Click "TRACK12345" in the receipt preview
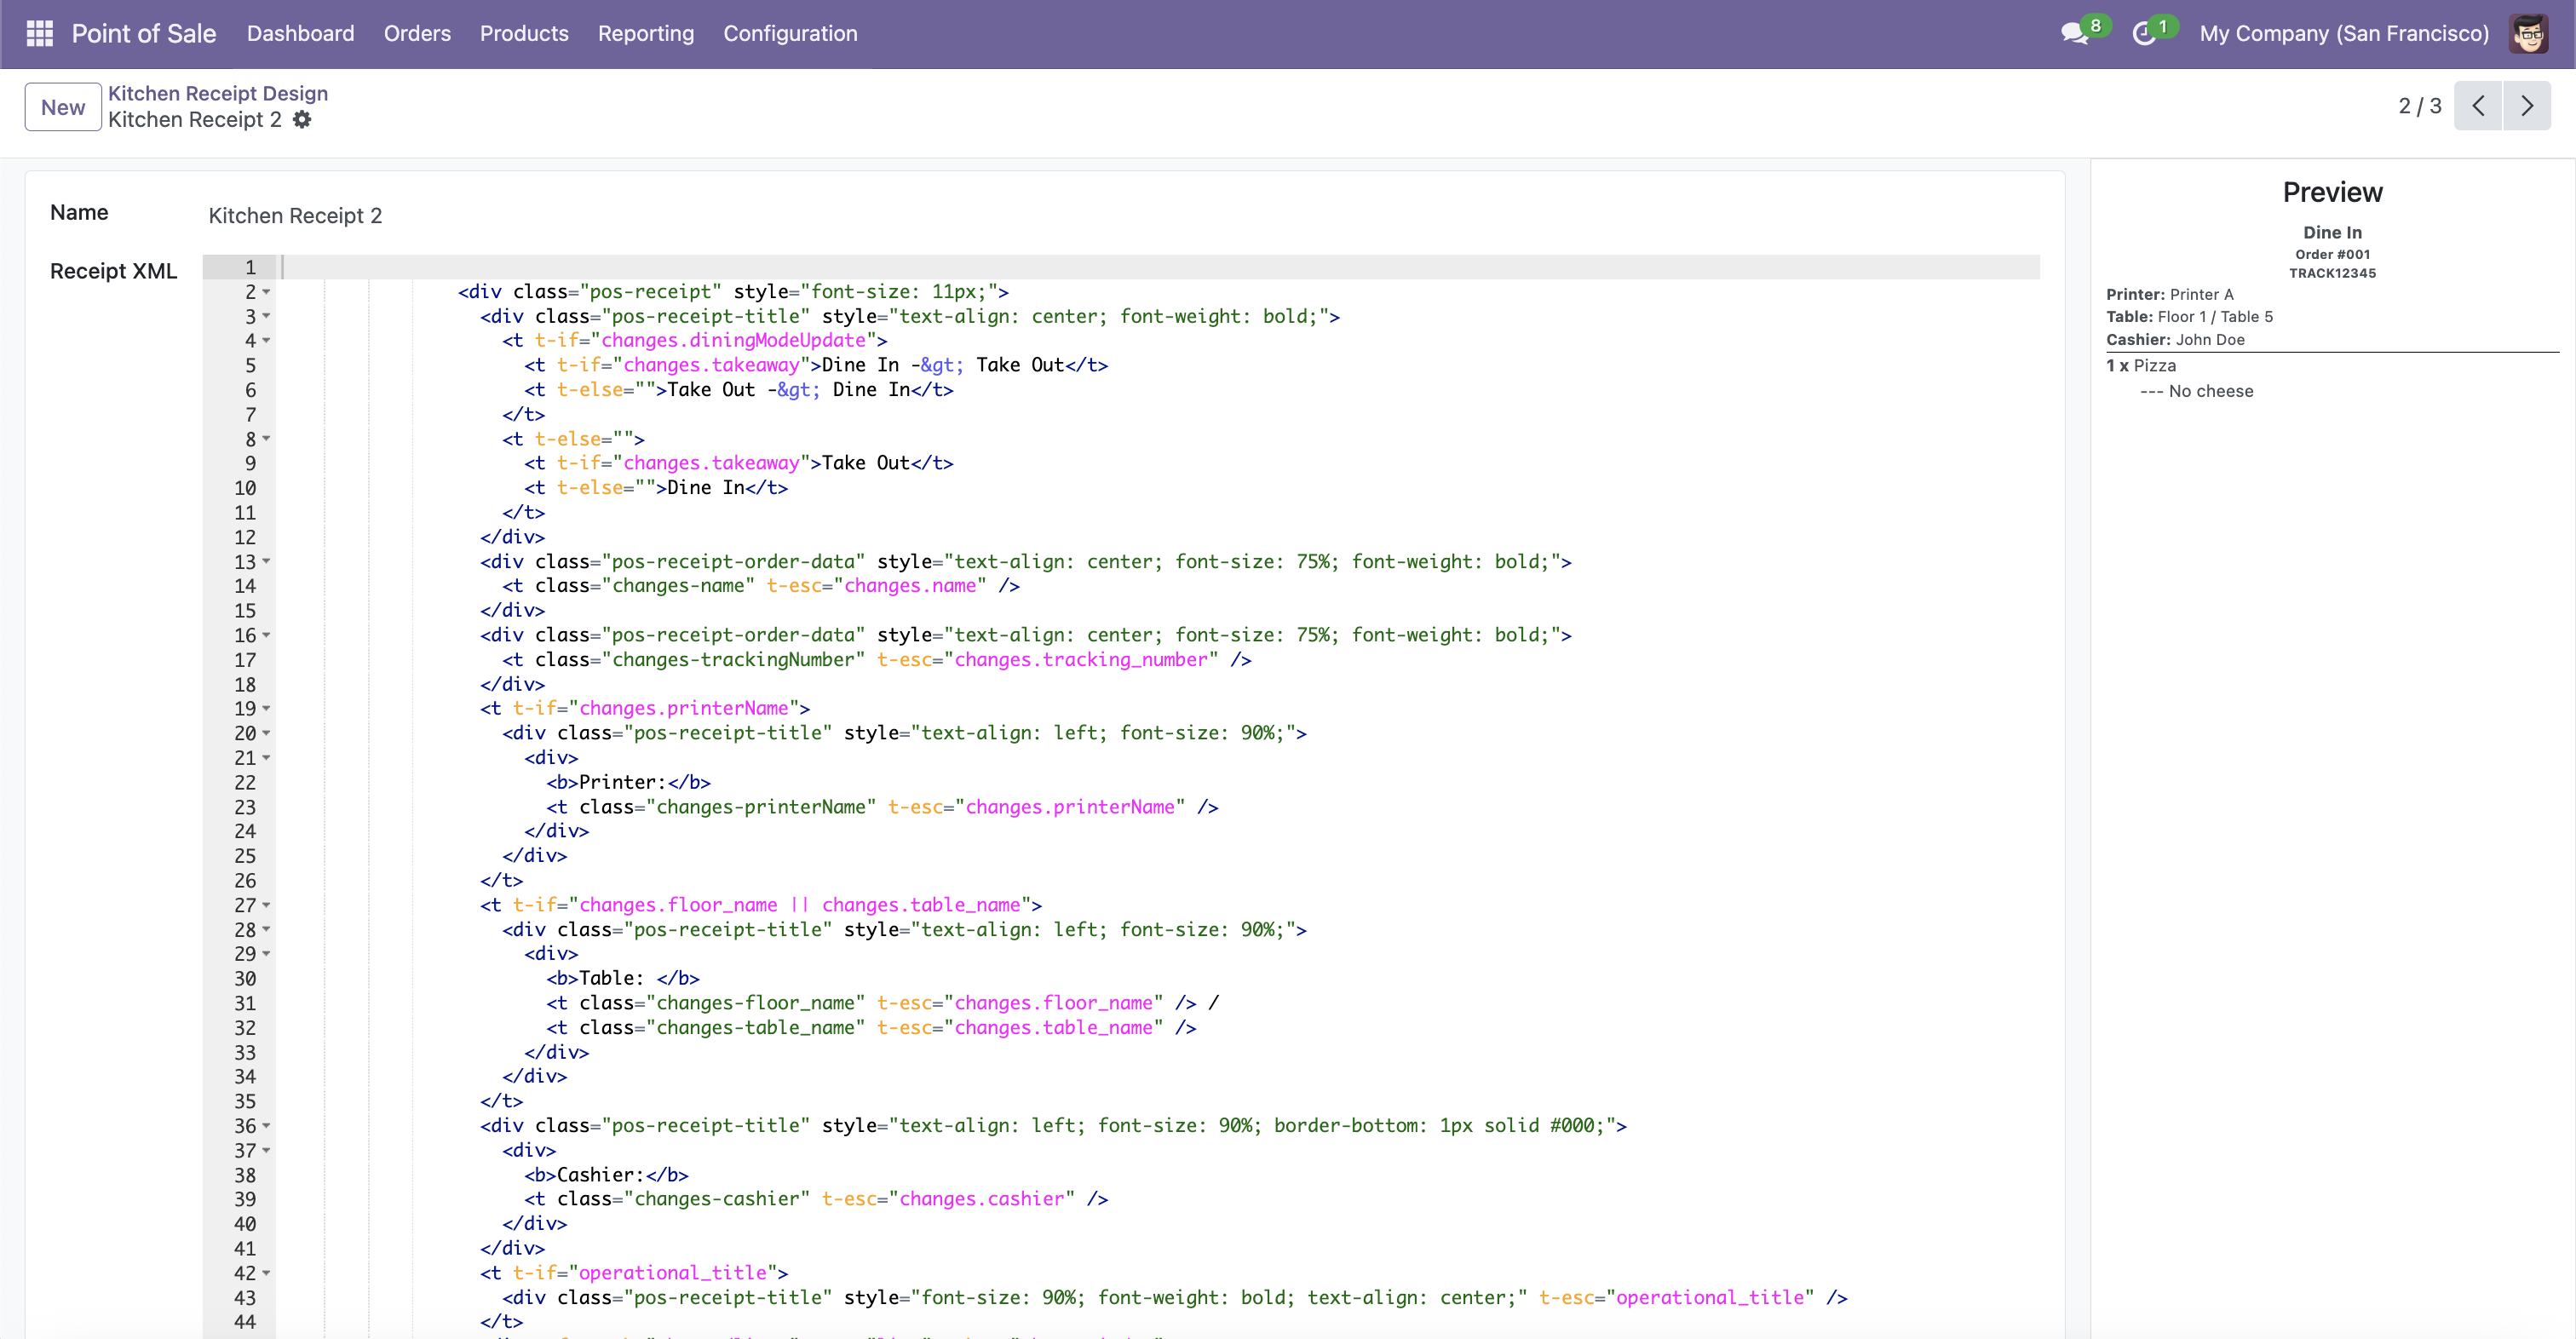 [2332, 273]
